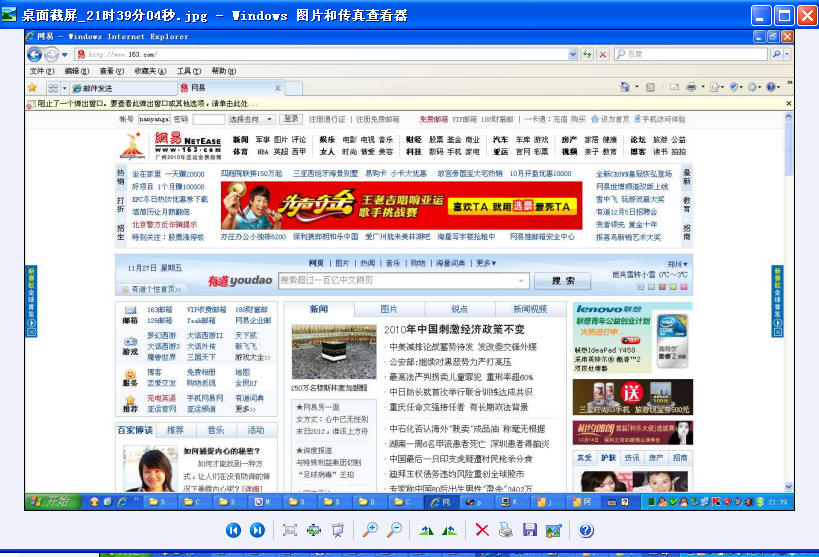Screen dimensions: 819x557
Task: Open the IE 帮助 menu
Action: [224, 71]
